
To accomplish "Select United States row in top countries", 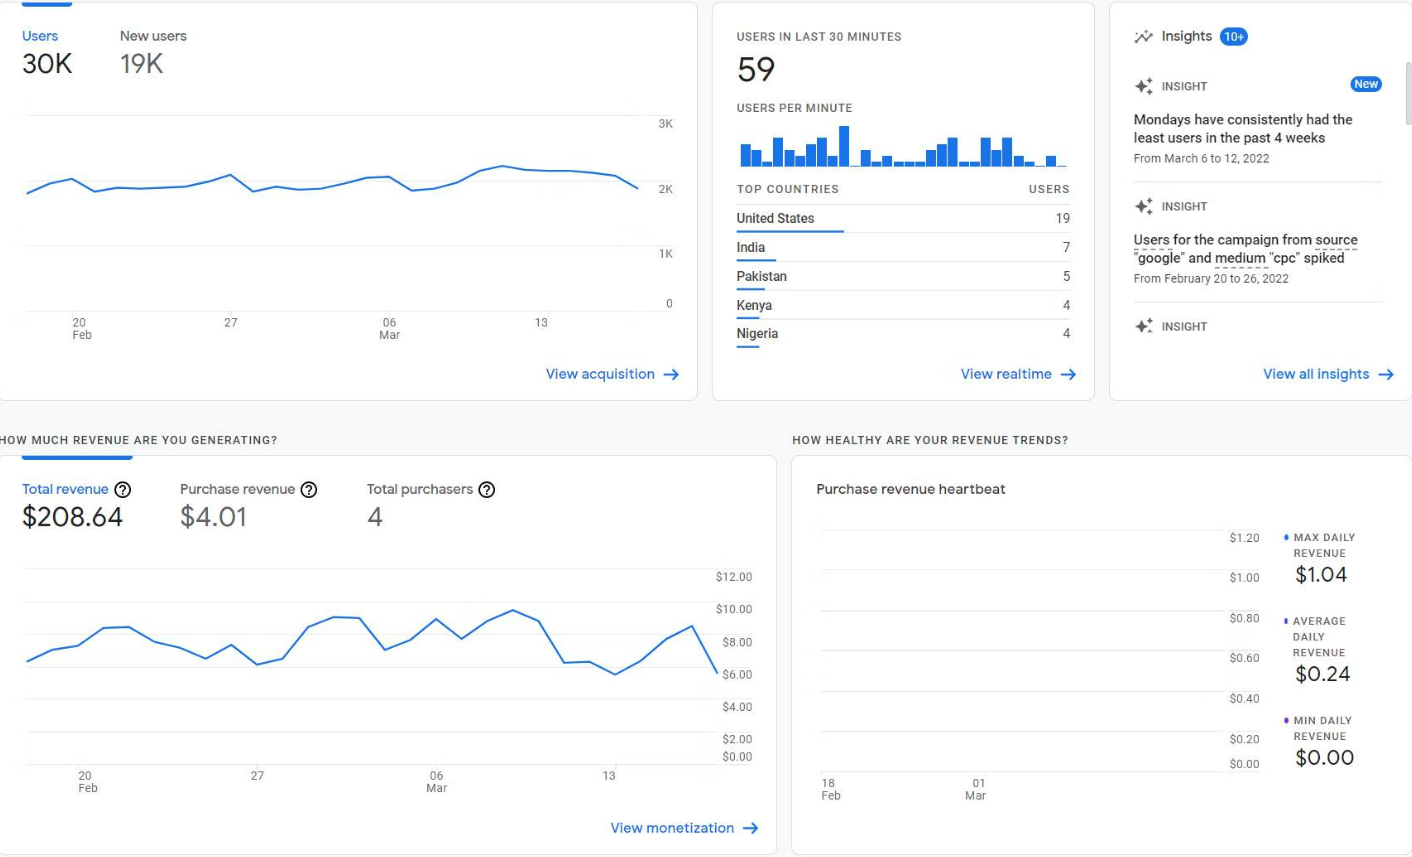I will click(x=903, y=218).
